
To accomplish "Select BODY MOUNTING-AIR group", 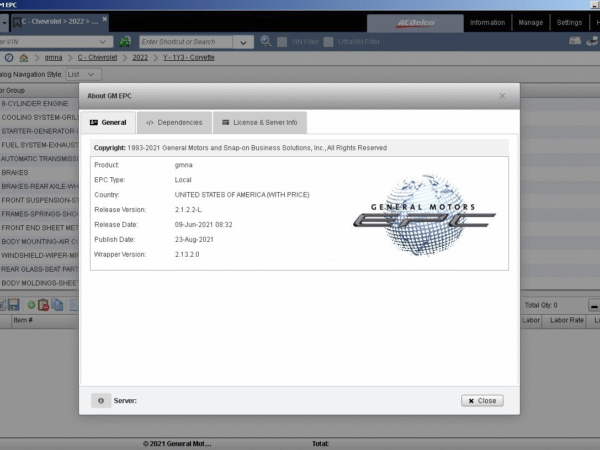I will [39, 241].
